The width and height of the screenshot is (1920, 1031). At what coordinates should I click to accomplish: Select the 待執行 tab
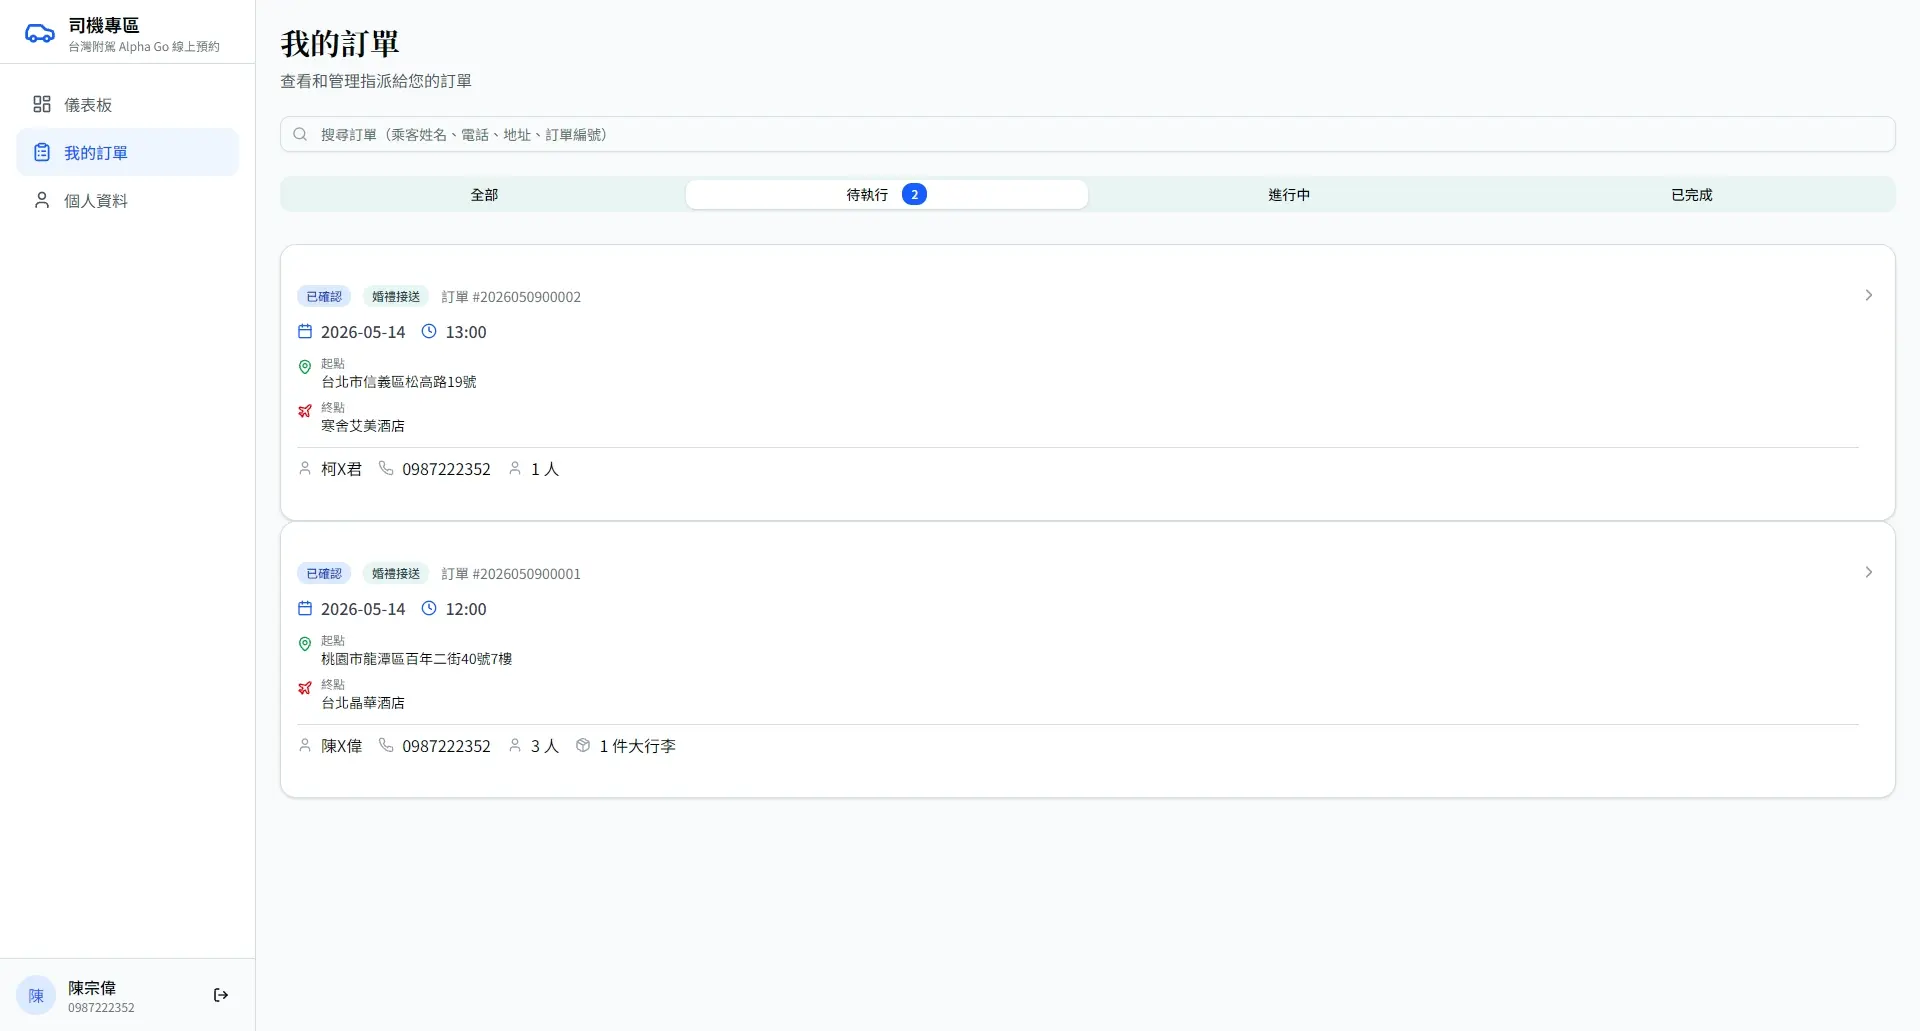coord(886,194)
